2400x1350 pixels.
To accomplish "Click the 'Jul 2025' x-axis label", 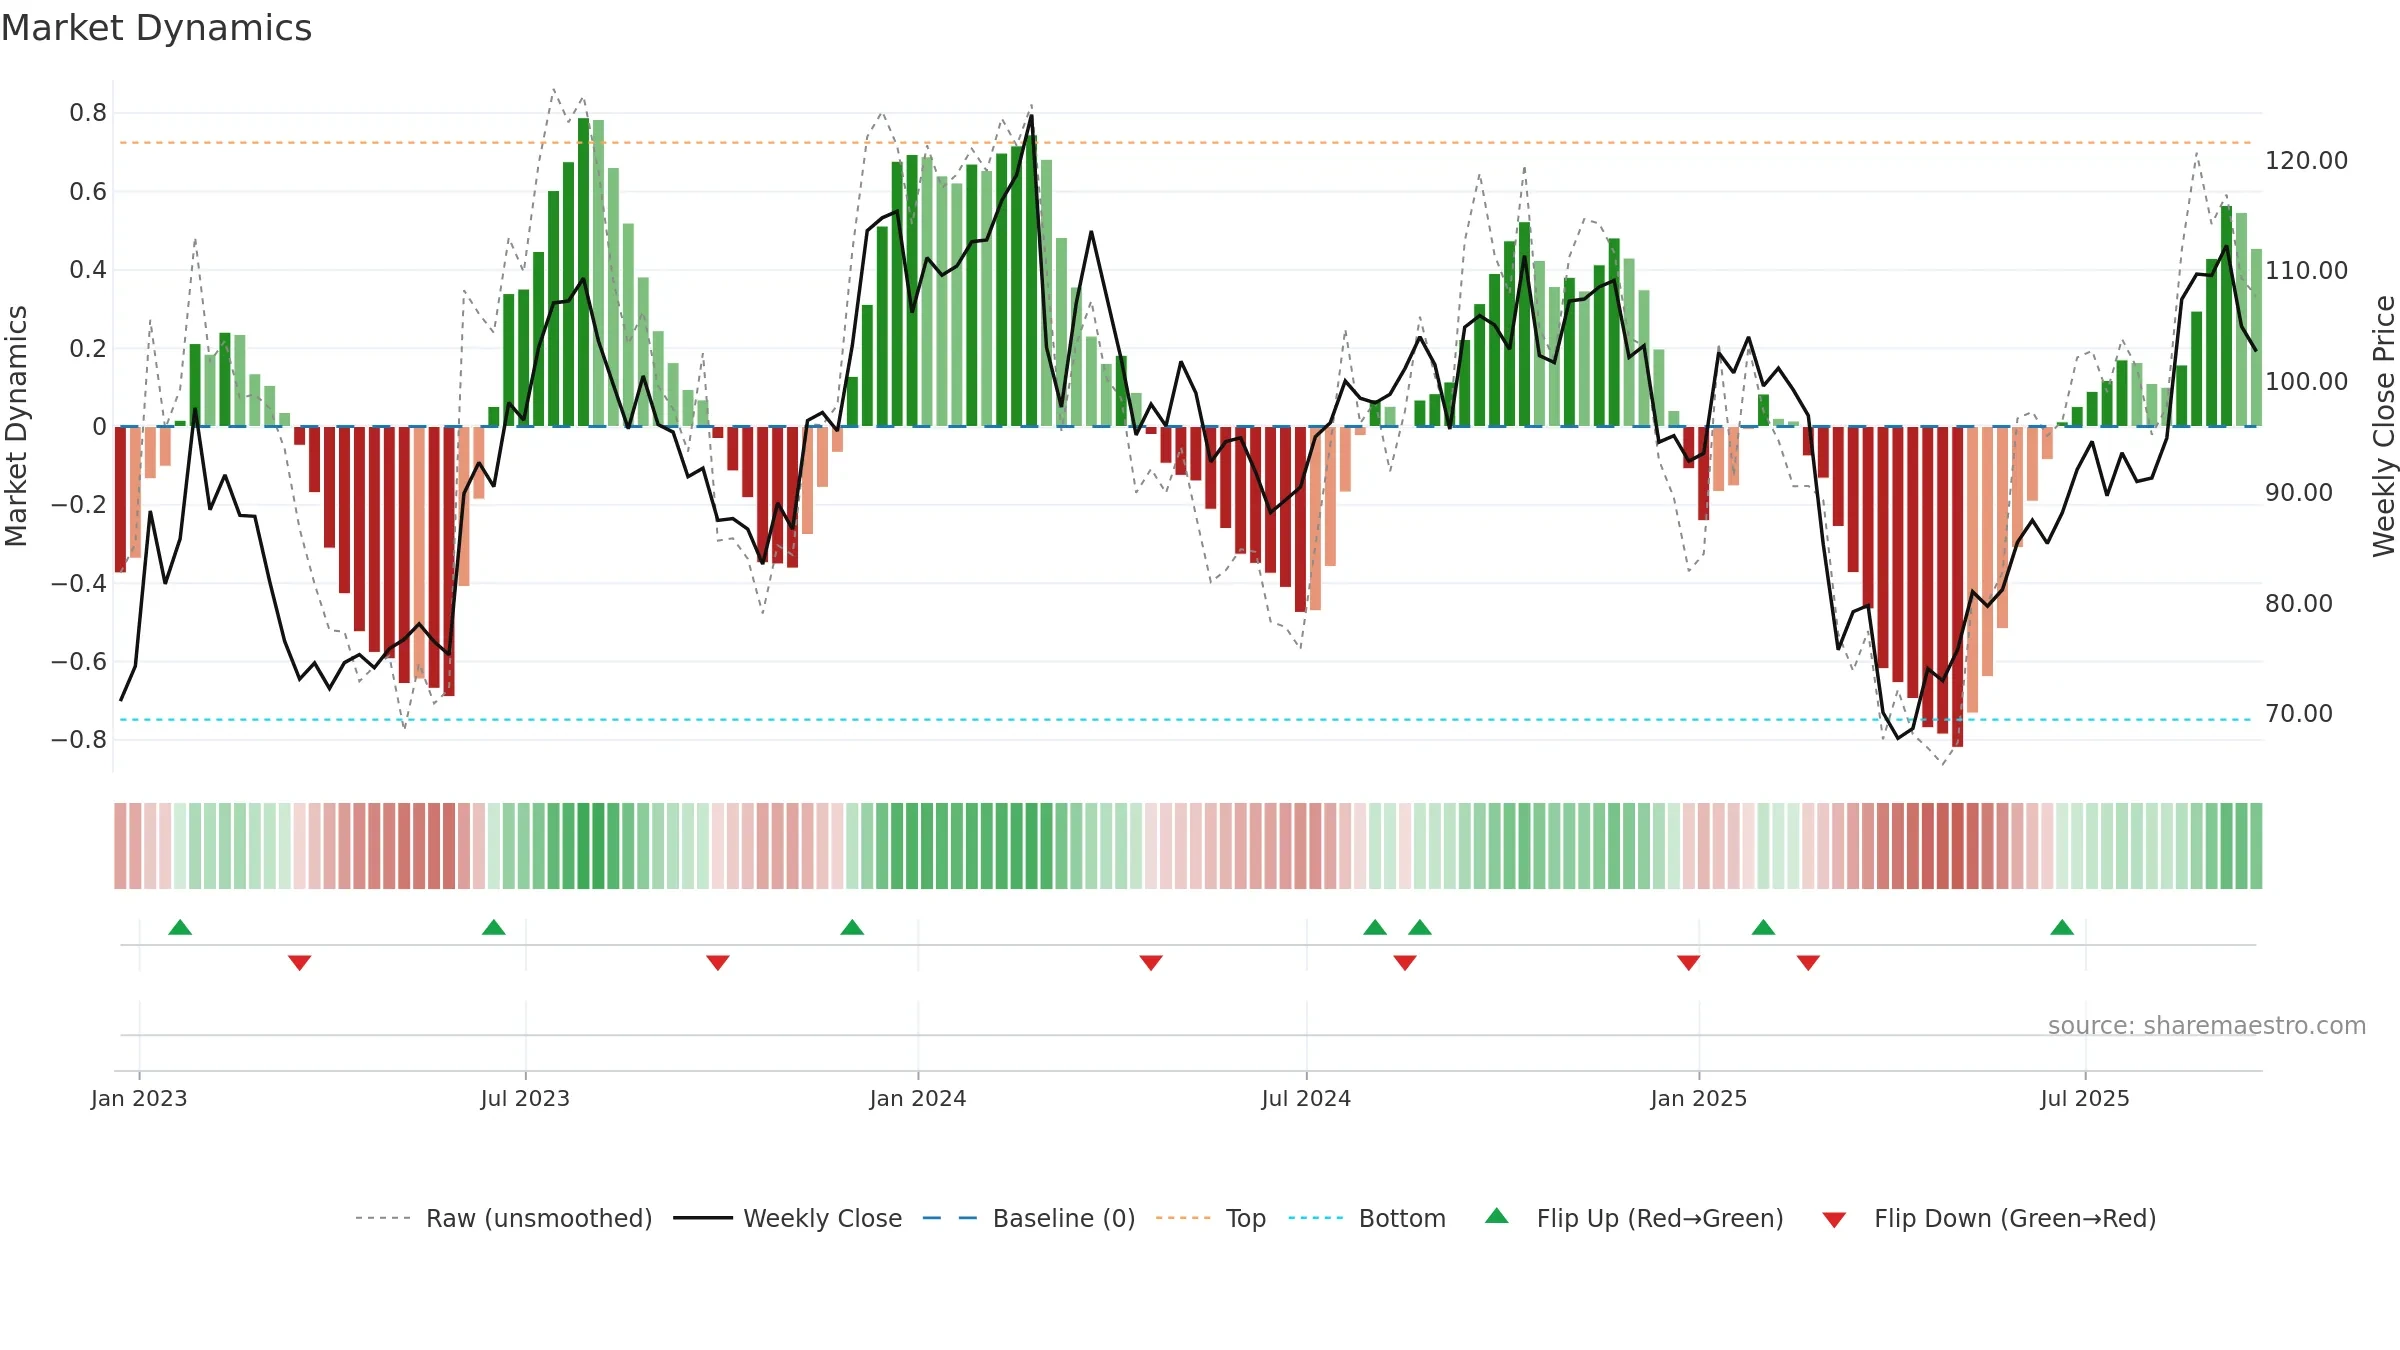I will coord(2085,1099).
